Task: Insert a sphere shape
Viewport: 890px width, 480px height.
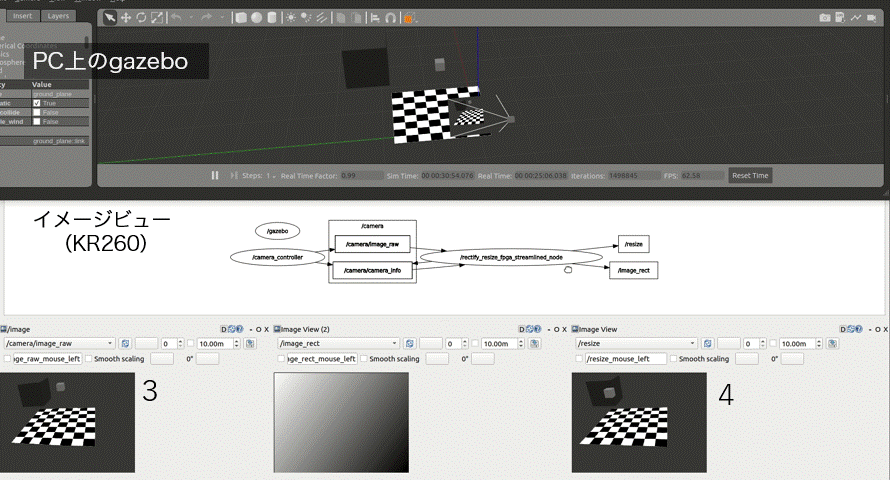Action: [257, 18]
